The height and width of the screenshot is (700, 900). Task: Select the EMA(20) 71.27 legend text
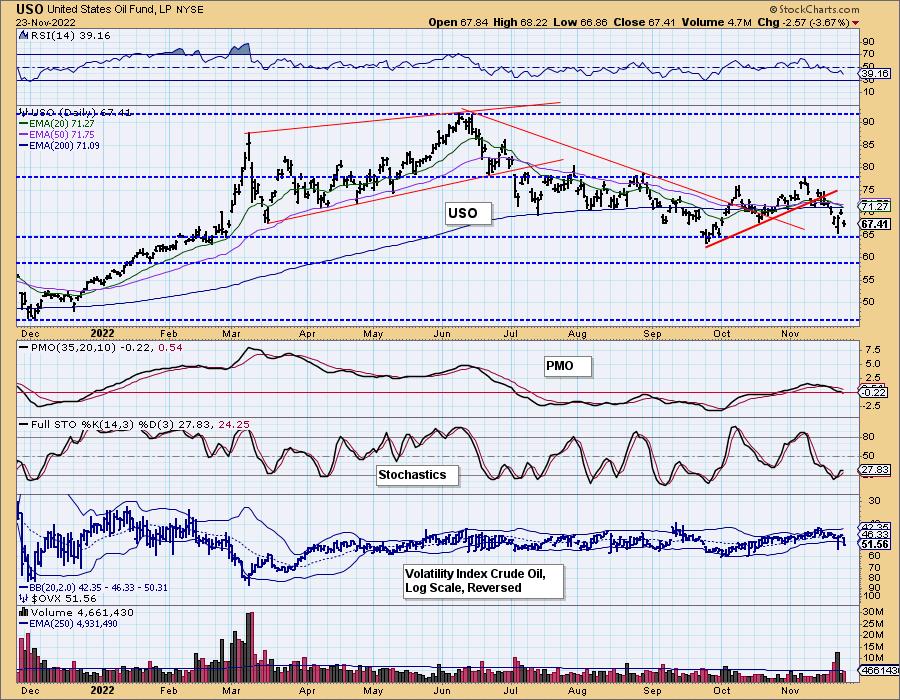click(61, 123)
